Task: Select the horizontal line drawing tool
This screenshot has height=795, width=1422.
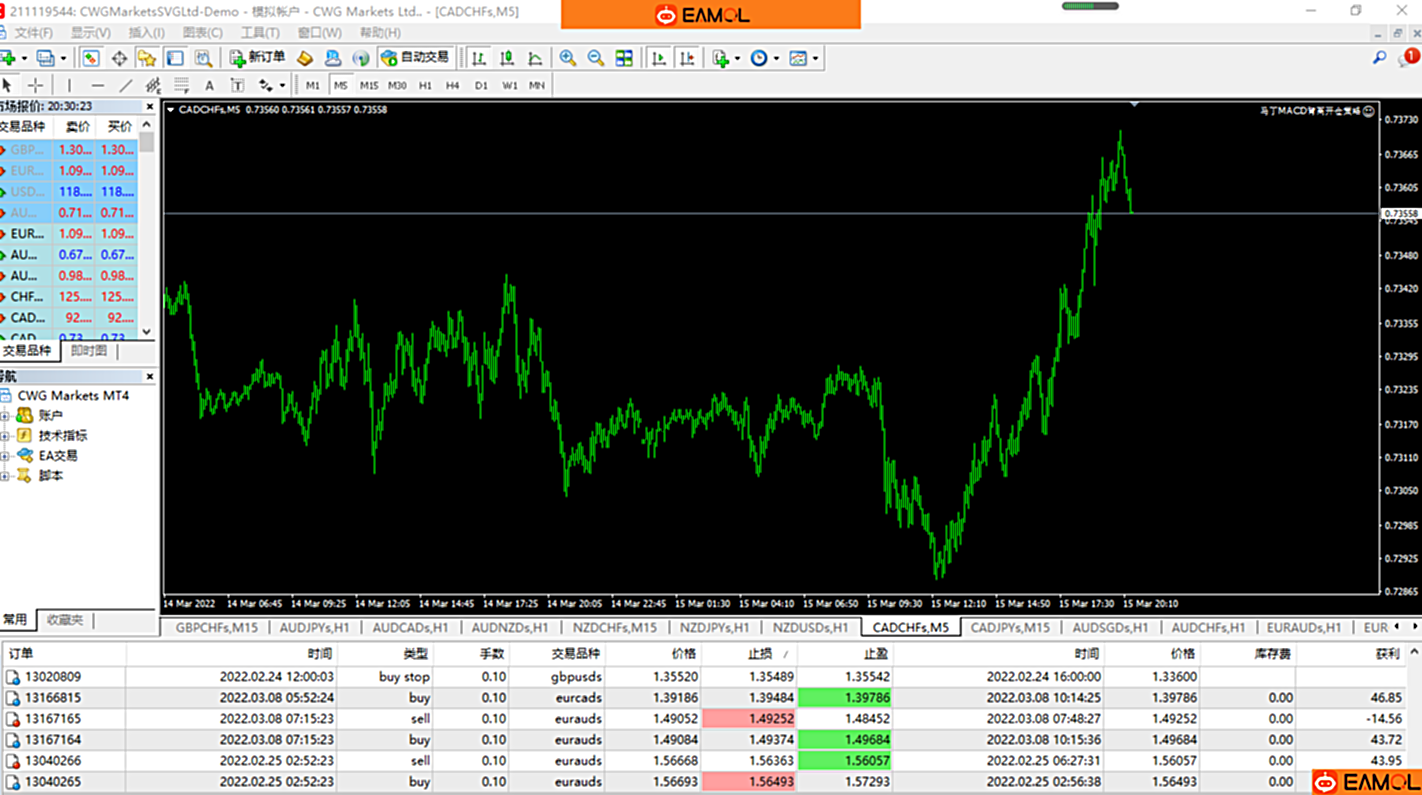Action: (97, 86)
